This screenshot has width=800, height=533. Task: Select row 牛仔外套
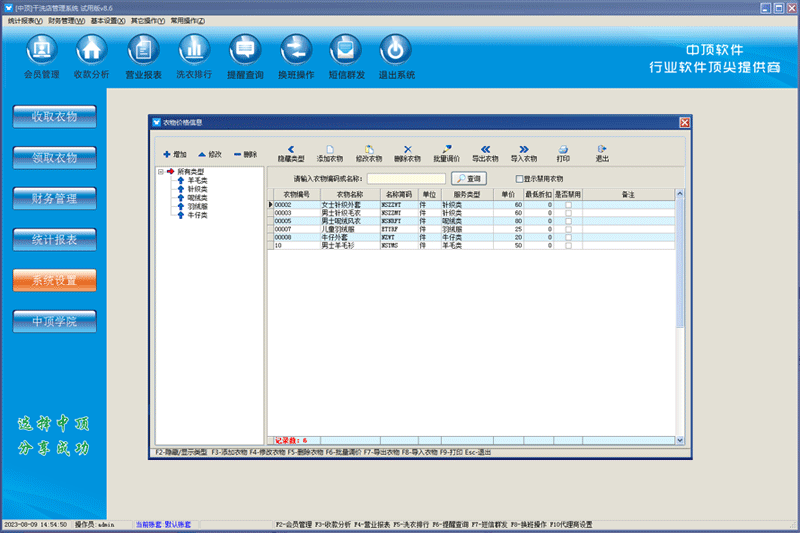tap(471, 237)
